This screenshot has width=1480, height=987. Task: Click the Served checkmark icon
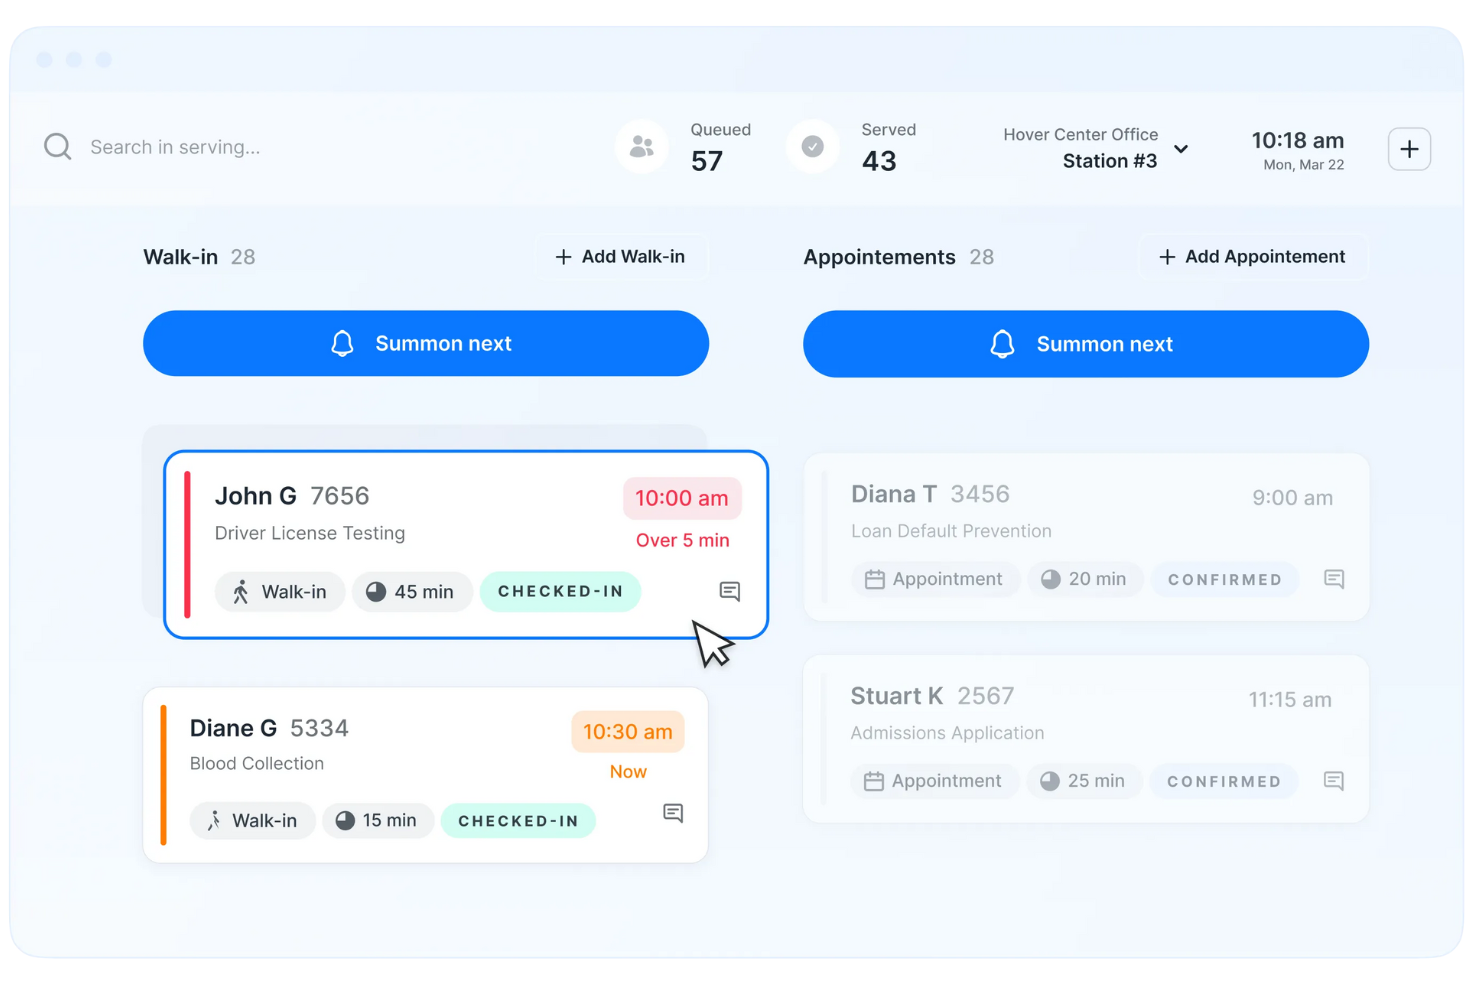tap(812, 146)
